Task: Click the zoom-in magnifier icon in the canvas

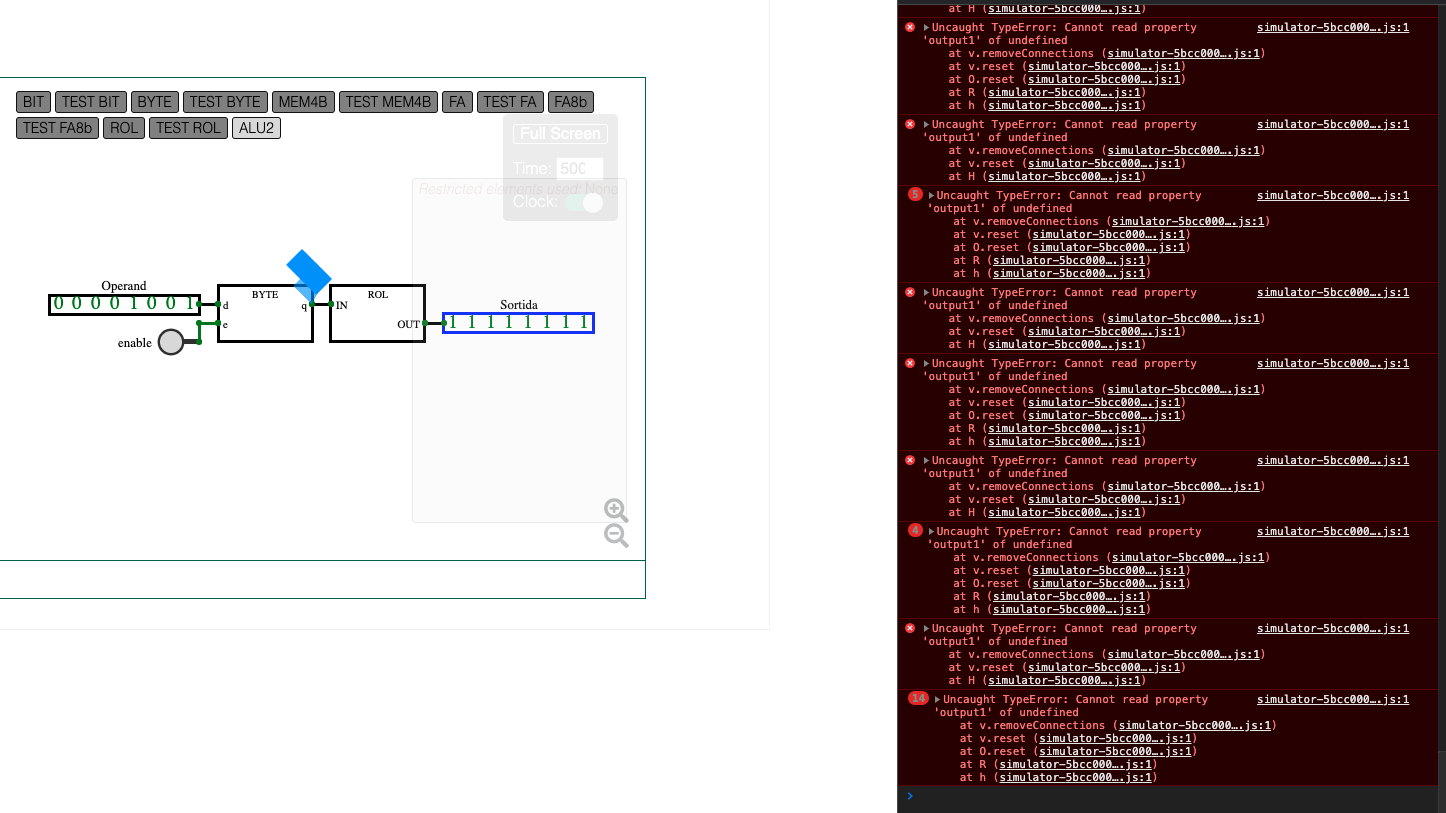Action: coord(616,510)
